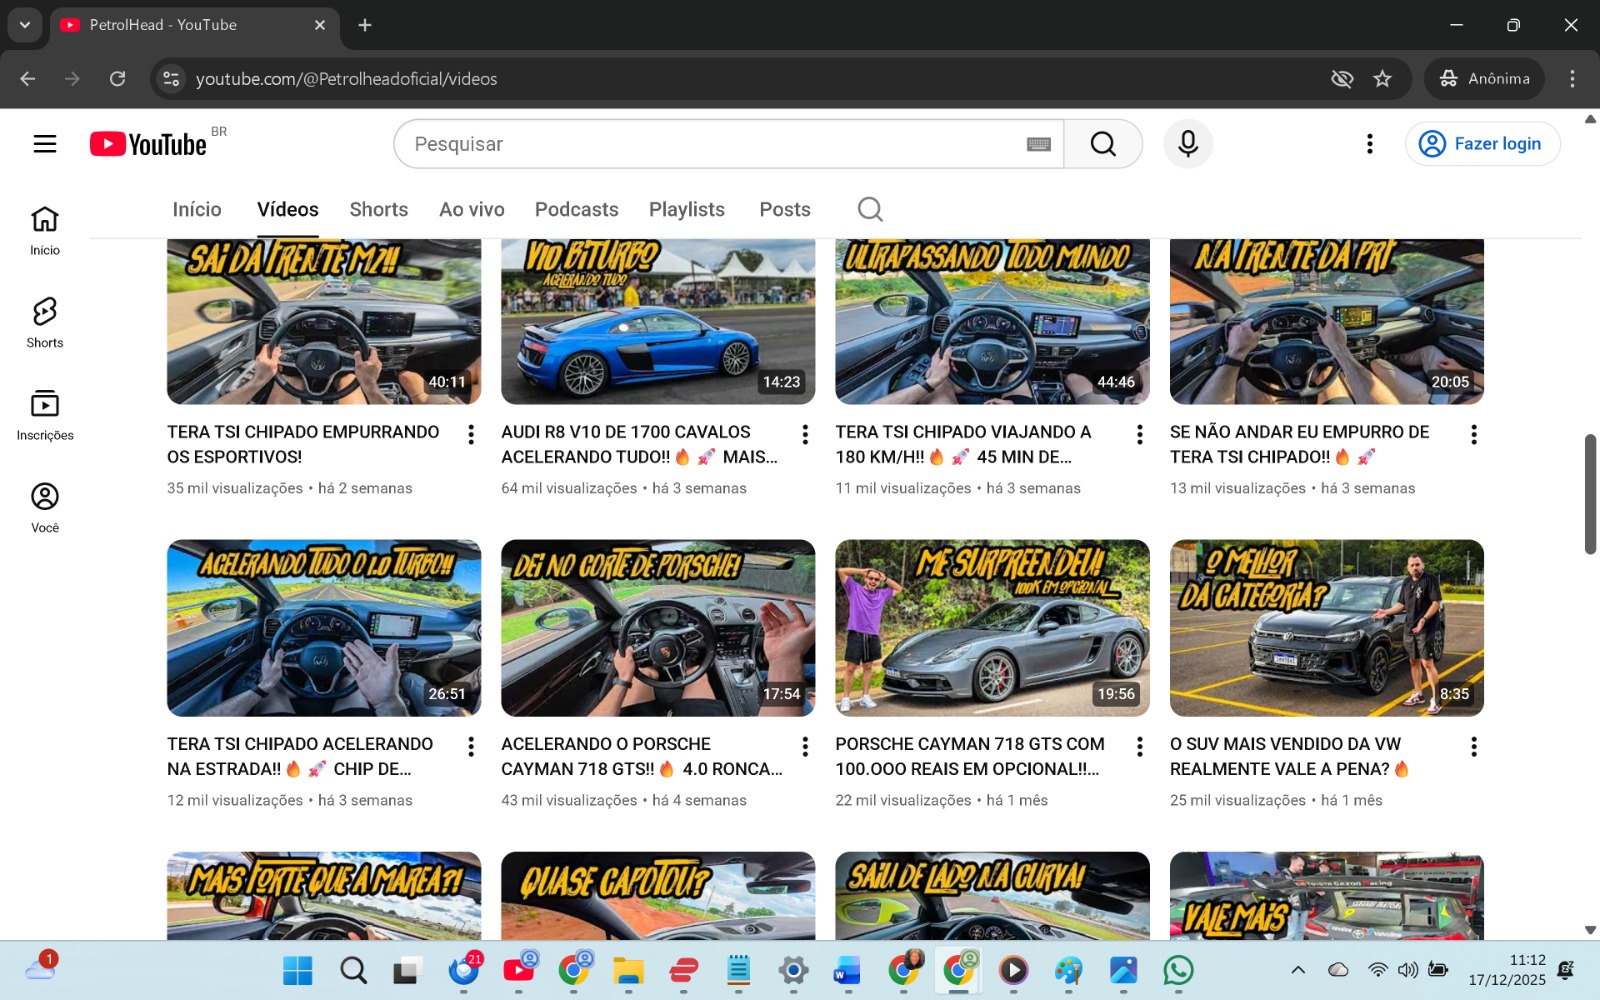
Task: Open Shorts from the left sidebar
Action: [x=45, y=322]
